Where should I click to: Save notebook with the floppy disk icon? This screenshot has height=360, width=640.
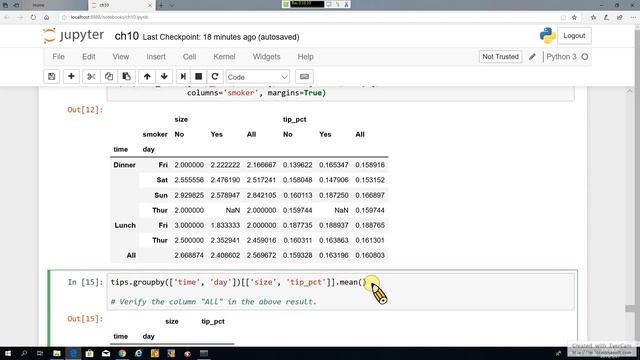[x=51, y=77]
